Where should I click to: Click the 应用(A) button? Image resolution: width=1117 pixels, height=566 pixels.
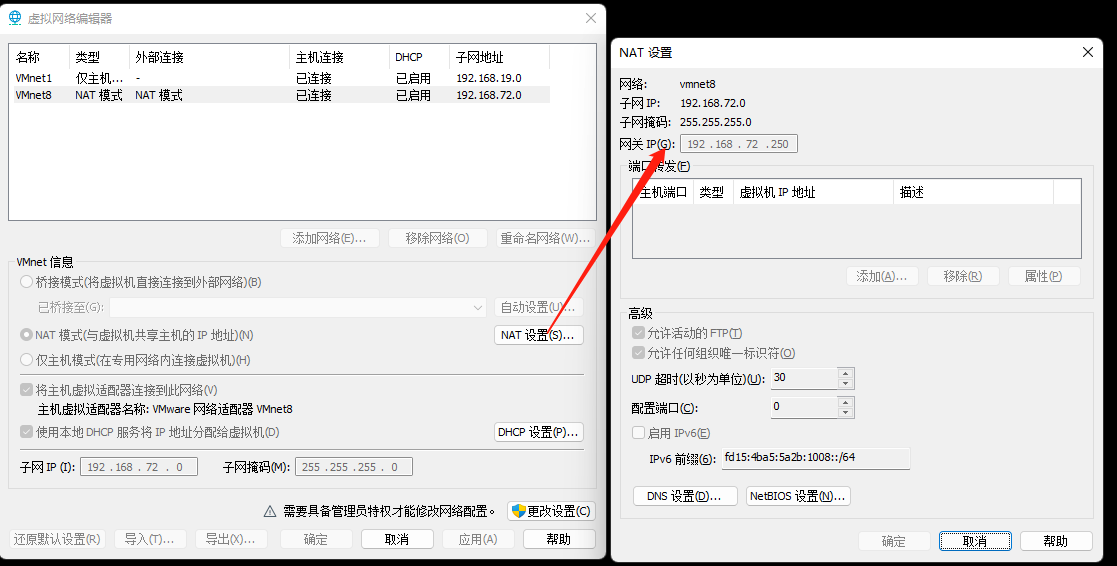click(x=478, y=540)
